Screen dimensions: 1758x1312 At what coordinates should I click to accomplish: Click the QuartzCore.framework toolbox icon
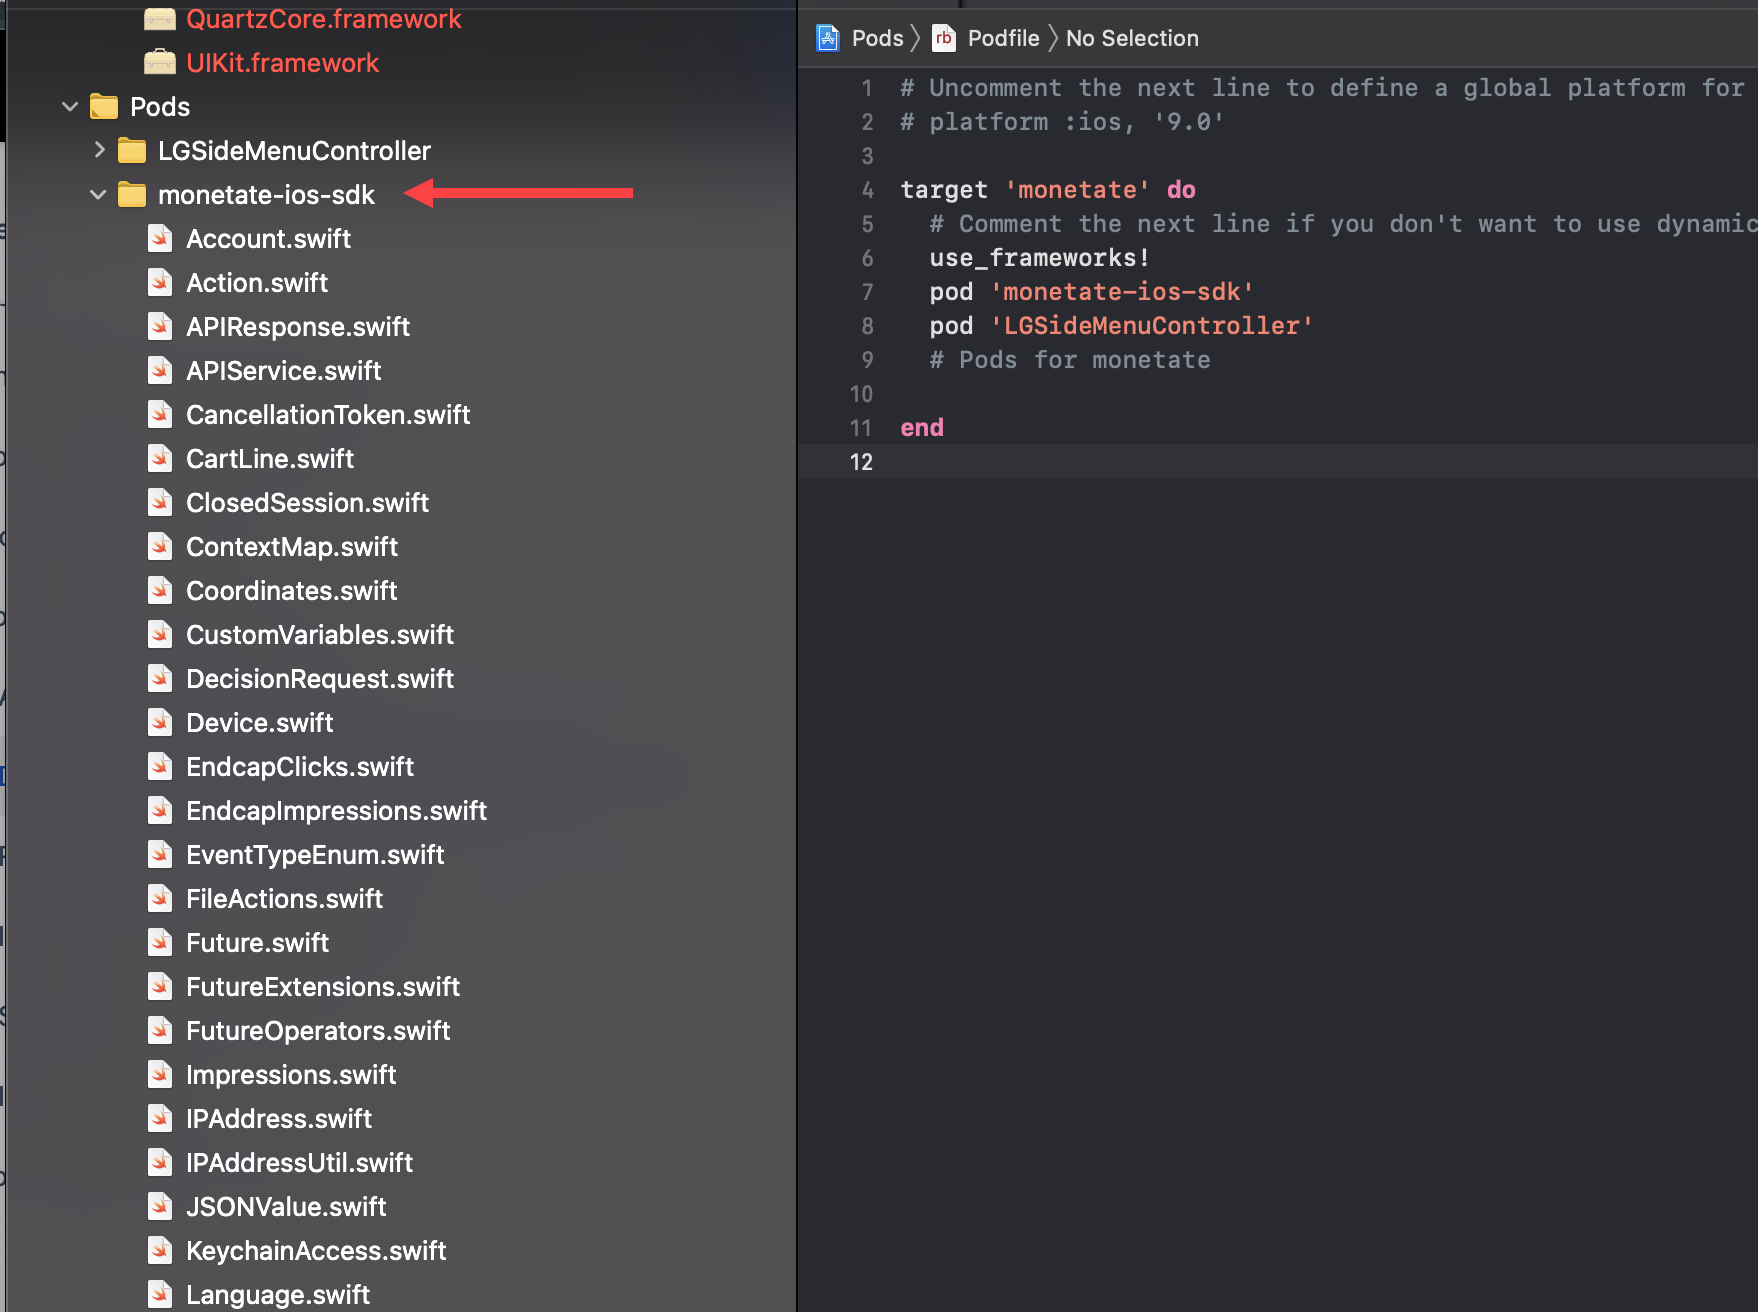[160, 19]
